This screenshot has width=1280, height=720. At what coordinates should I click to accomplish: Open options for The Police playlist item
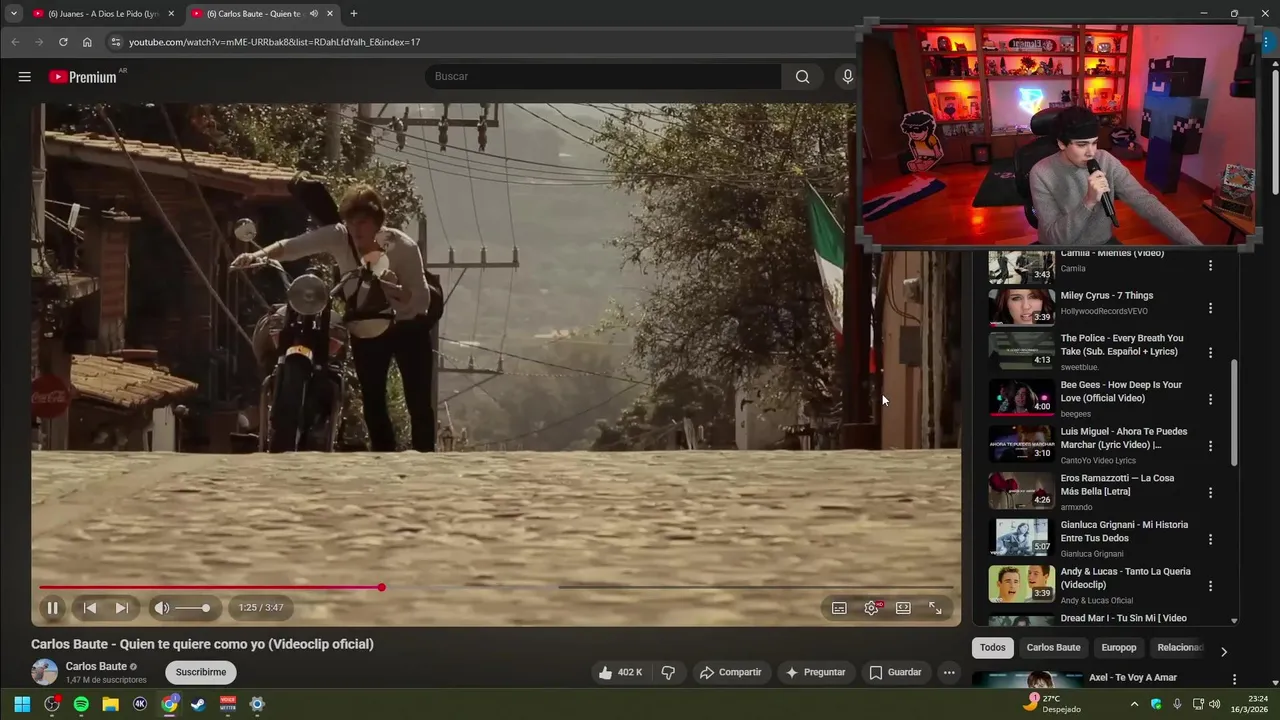click(x=1210, y=353)
